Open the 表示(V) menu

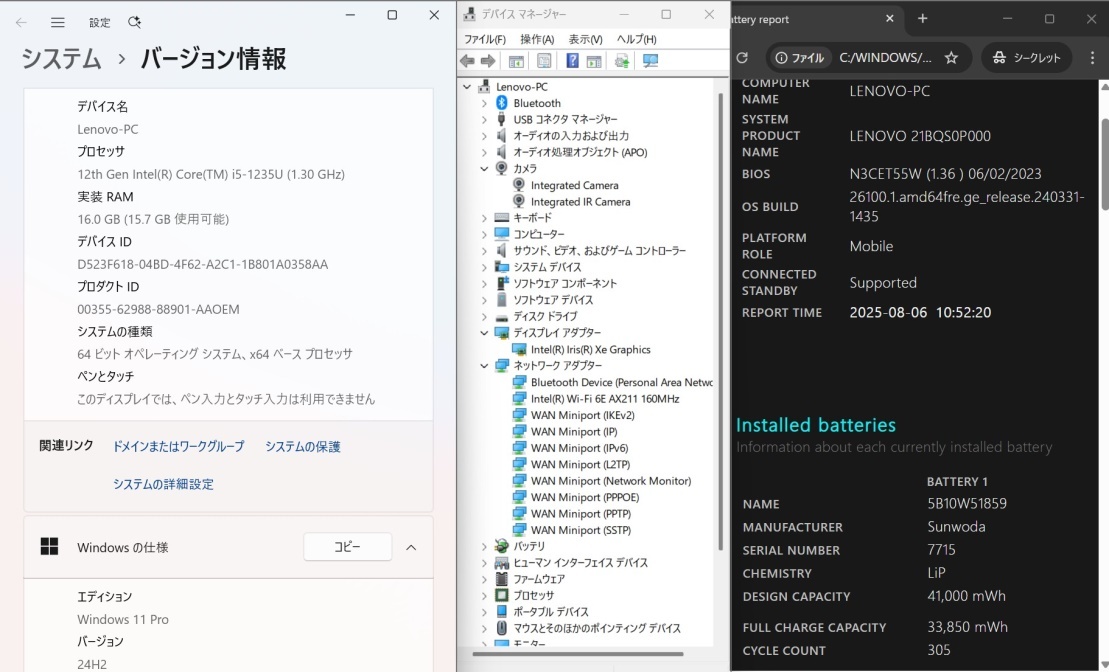(586, 40)
